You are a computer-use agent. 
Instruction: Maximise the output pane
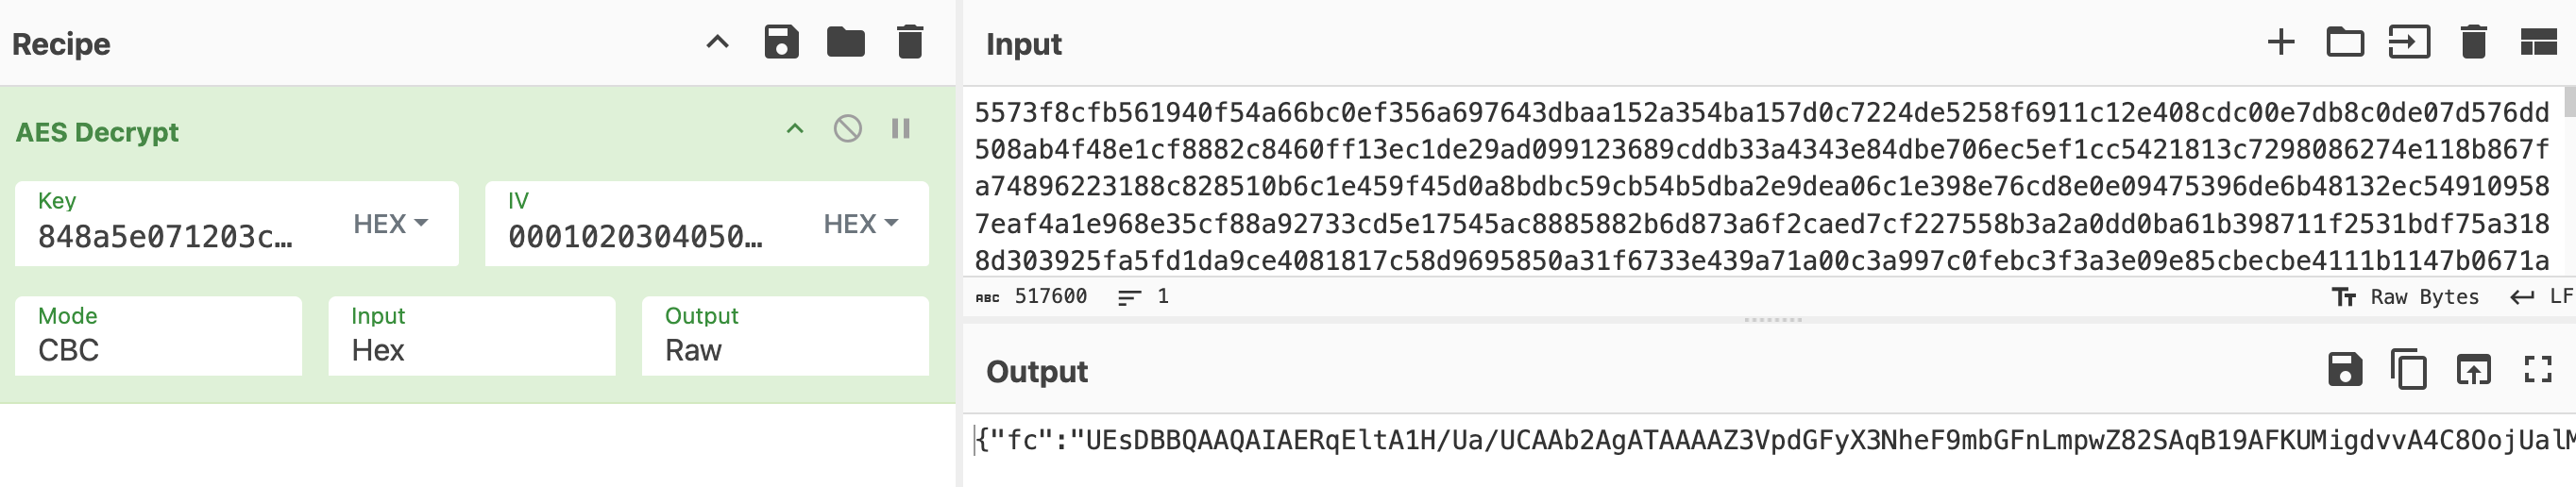tap(2538, 370)
